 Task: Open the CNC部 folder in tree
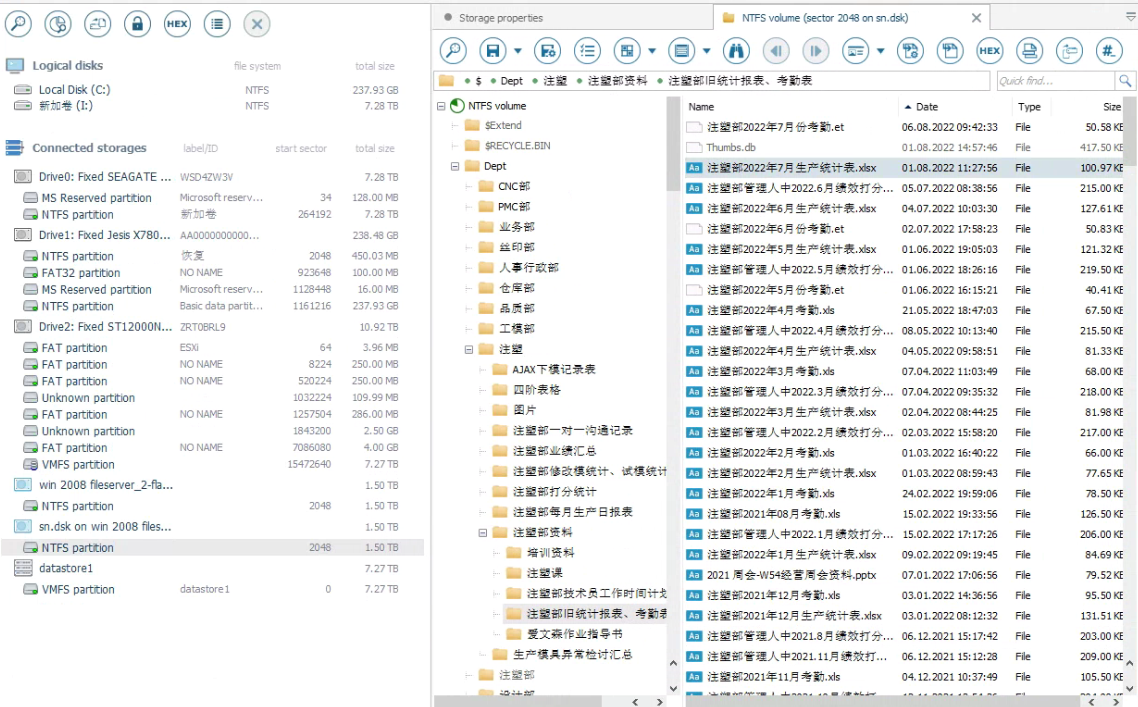tap(514, 187)
